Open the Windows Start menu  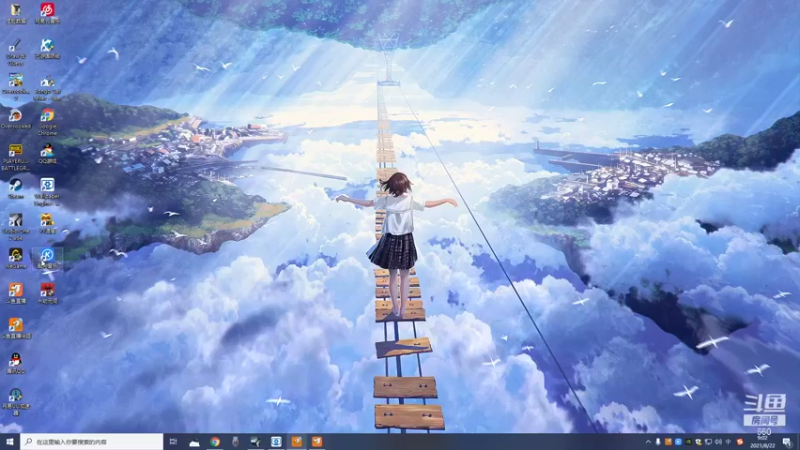click(x=10, y=442)
